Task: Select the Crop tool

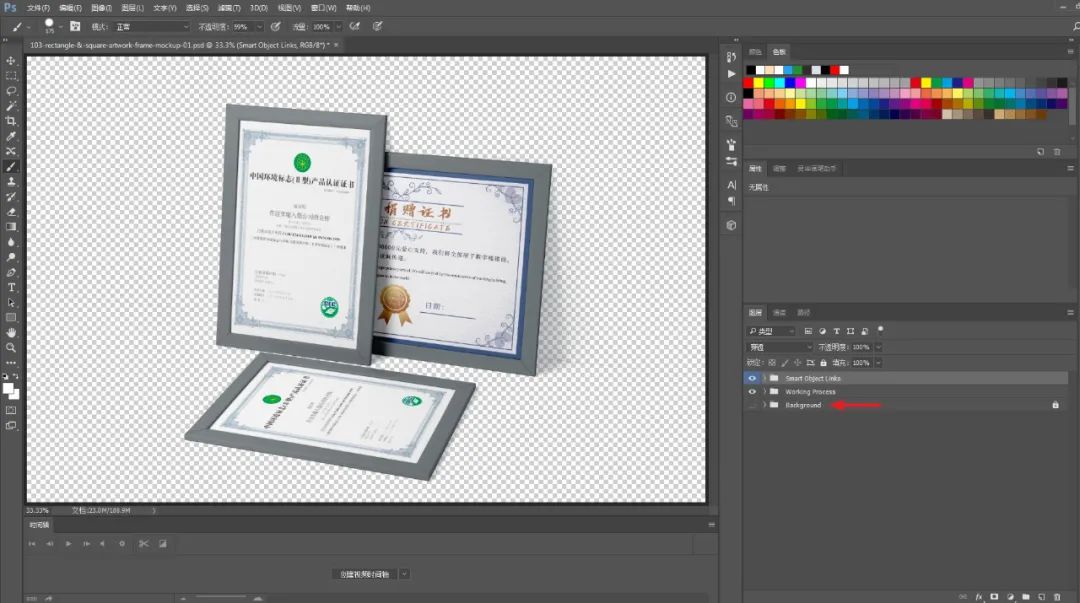Action: point(11,121)
